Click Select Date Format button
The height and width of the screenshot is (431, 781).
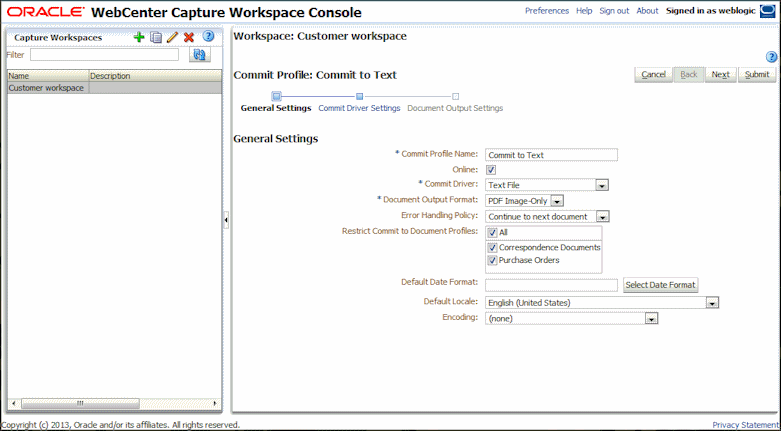click(660, 285)
